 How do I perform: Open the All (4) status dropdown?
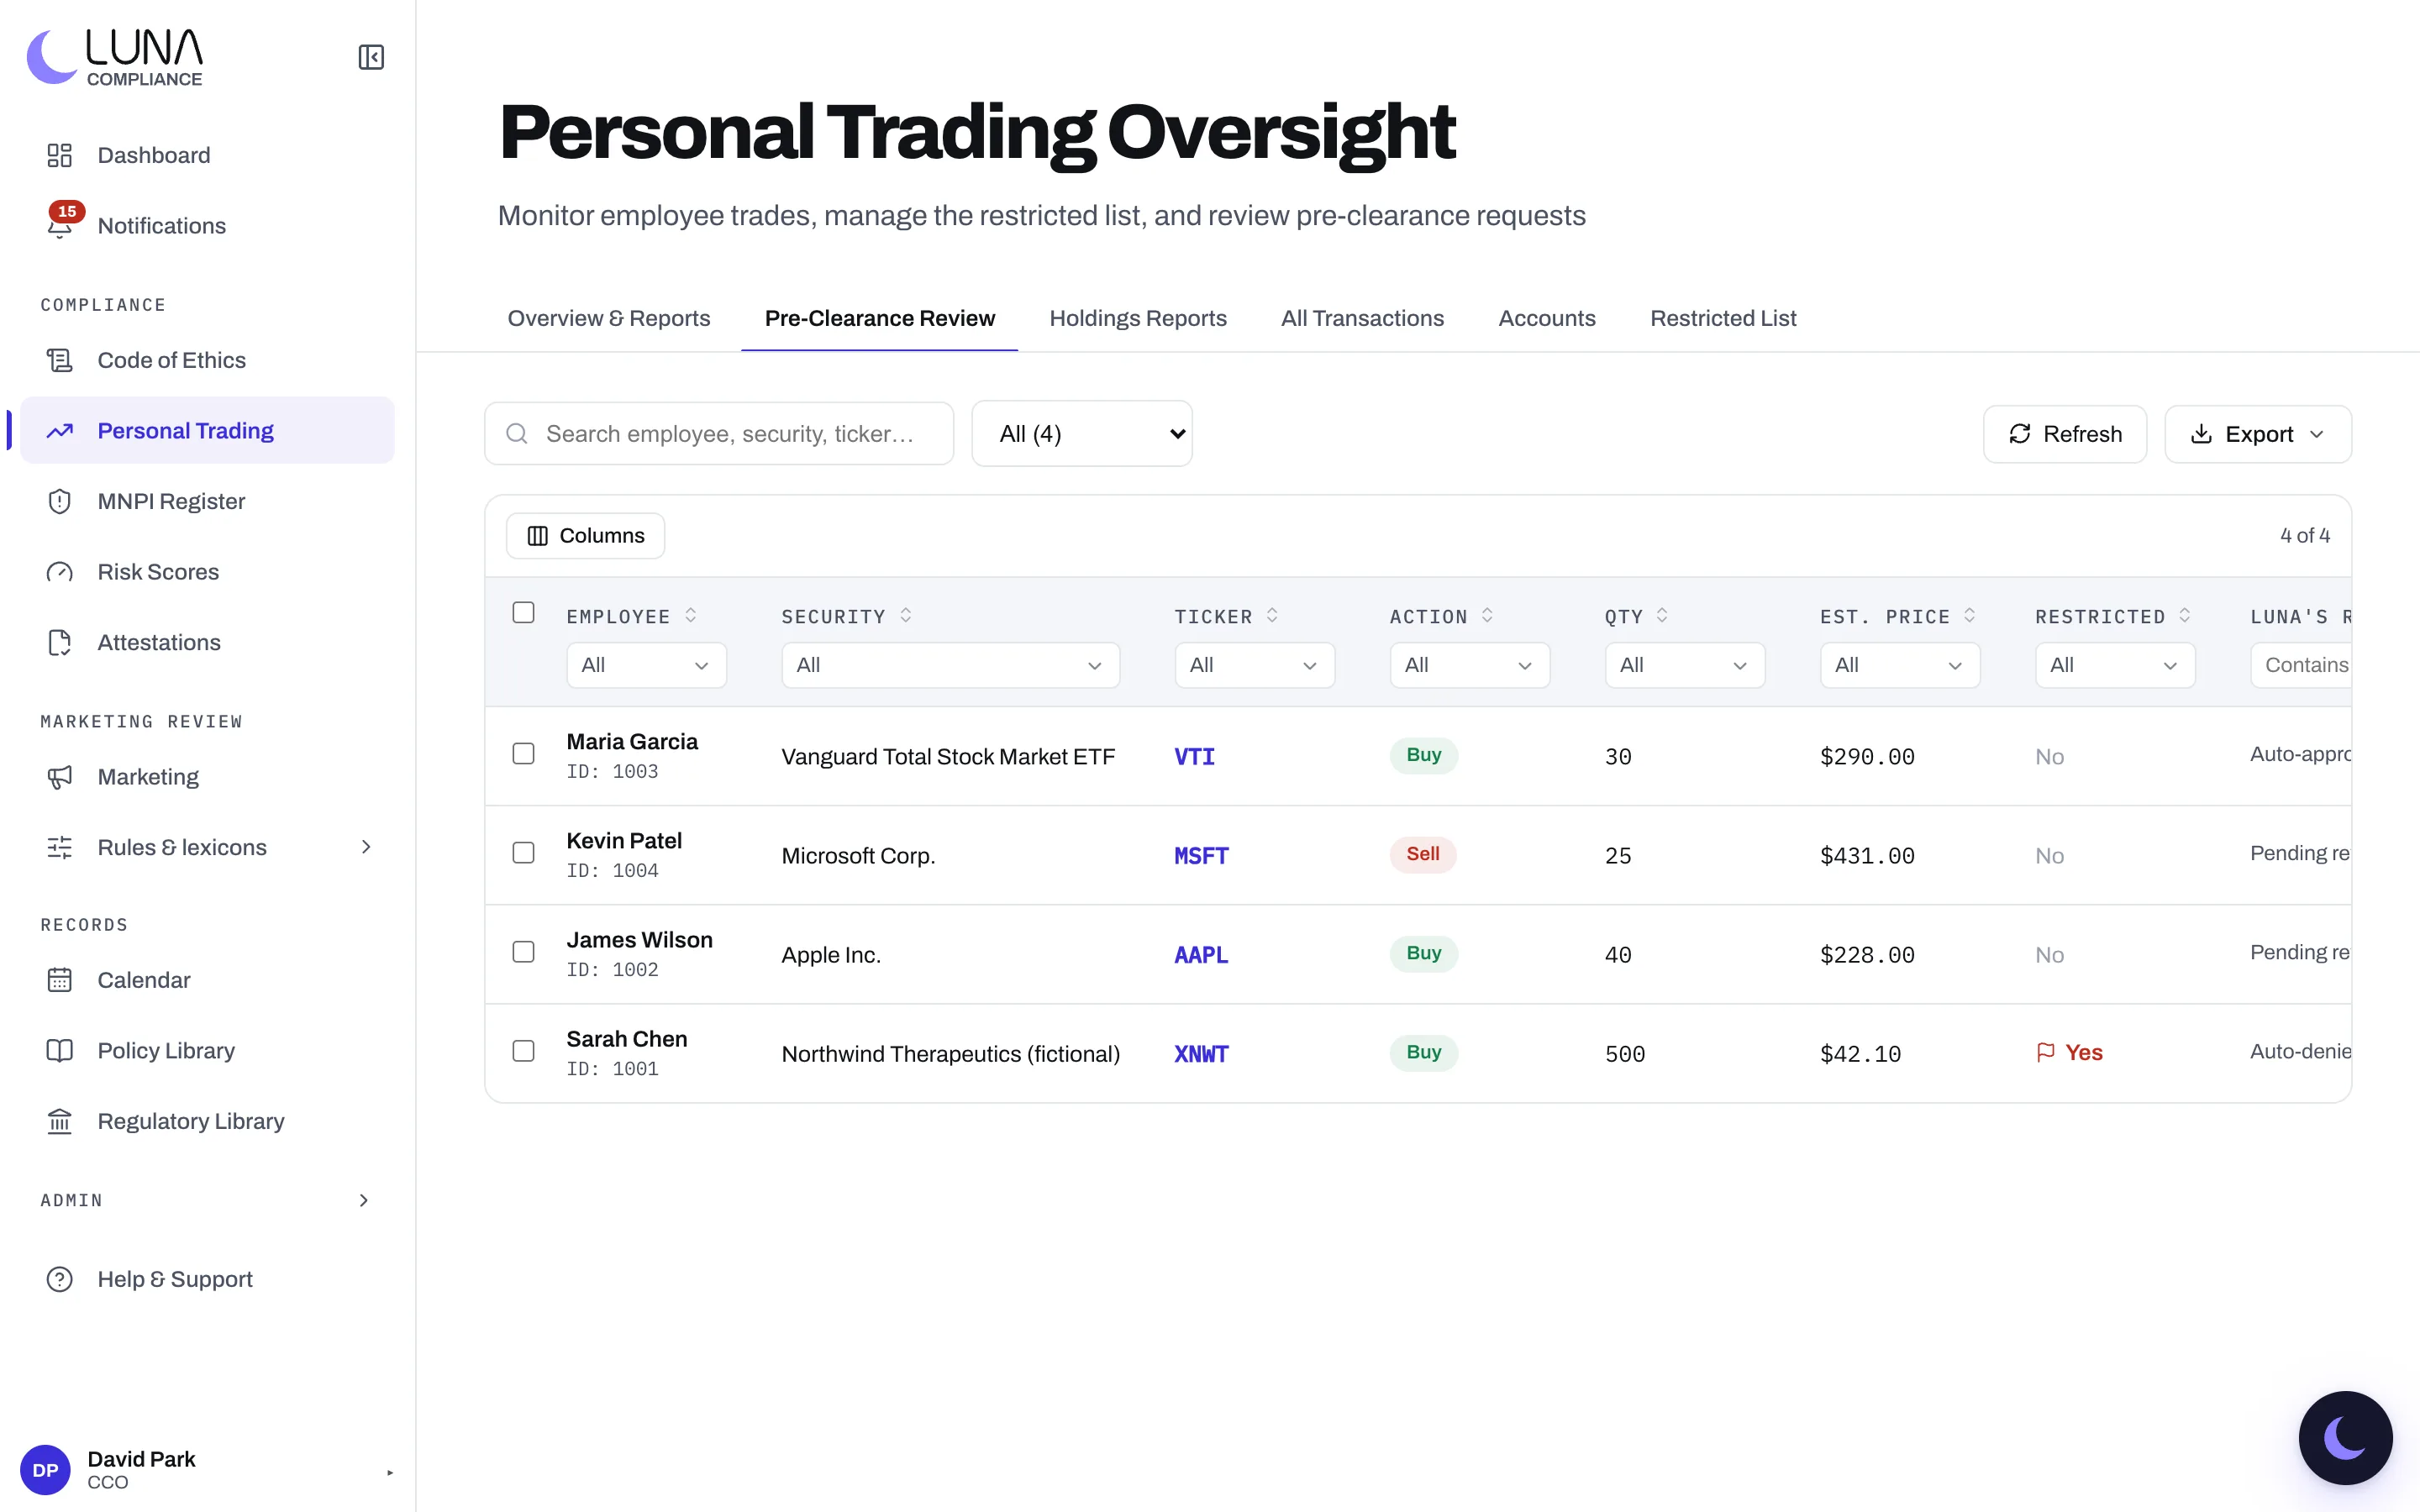pyautogui.click(x=1082, y=434)
